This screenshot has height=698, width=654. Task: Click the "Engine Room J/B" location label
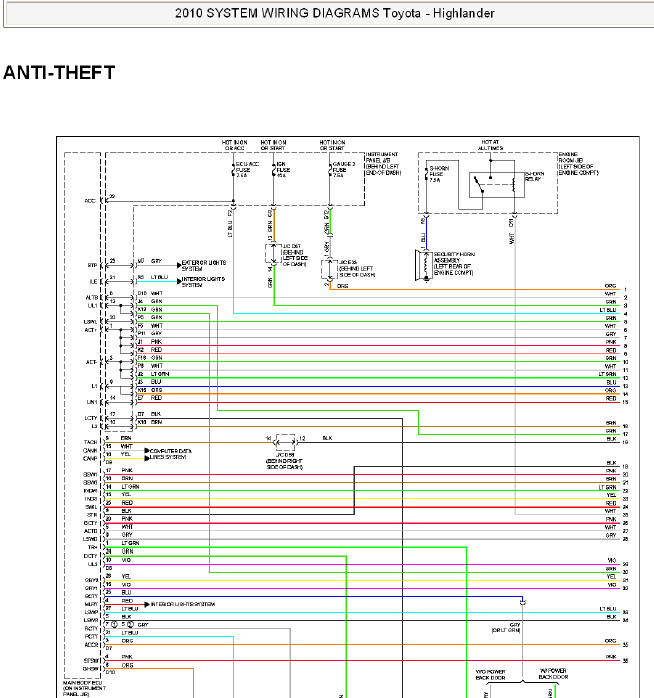click(578, 163)
